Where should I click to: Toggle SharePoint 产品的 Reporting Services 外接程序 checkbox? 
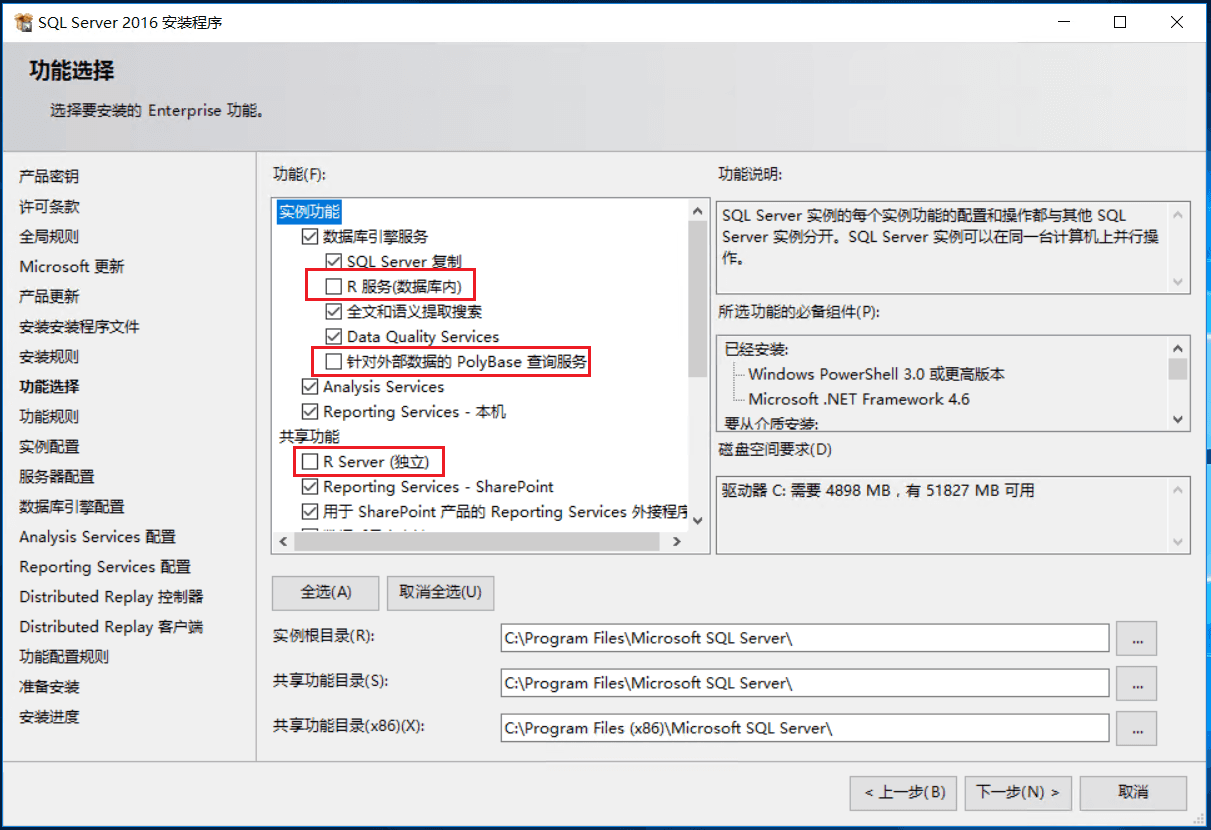coord(310,512)
